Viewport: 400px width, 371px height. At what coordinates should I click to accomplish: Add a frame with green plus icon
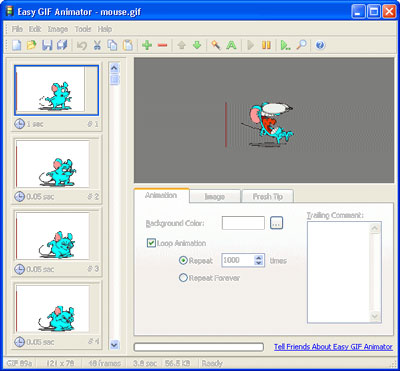click(147, 45)
